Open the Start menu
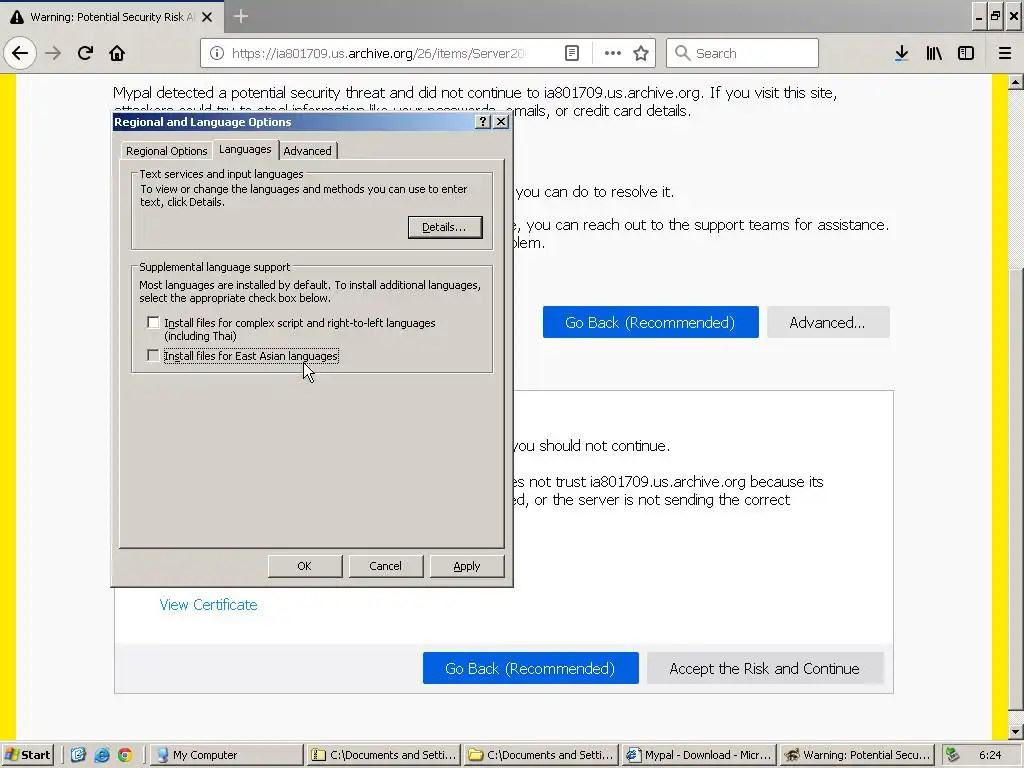The height and width of the screenshot is (768, 1024). click(x=27, y=755)
